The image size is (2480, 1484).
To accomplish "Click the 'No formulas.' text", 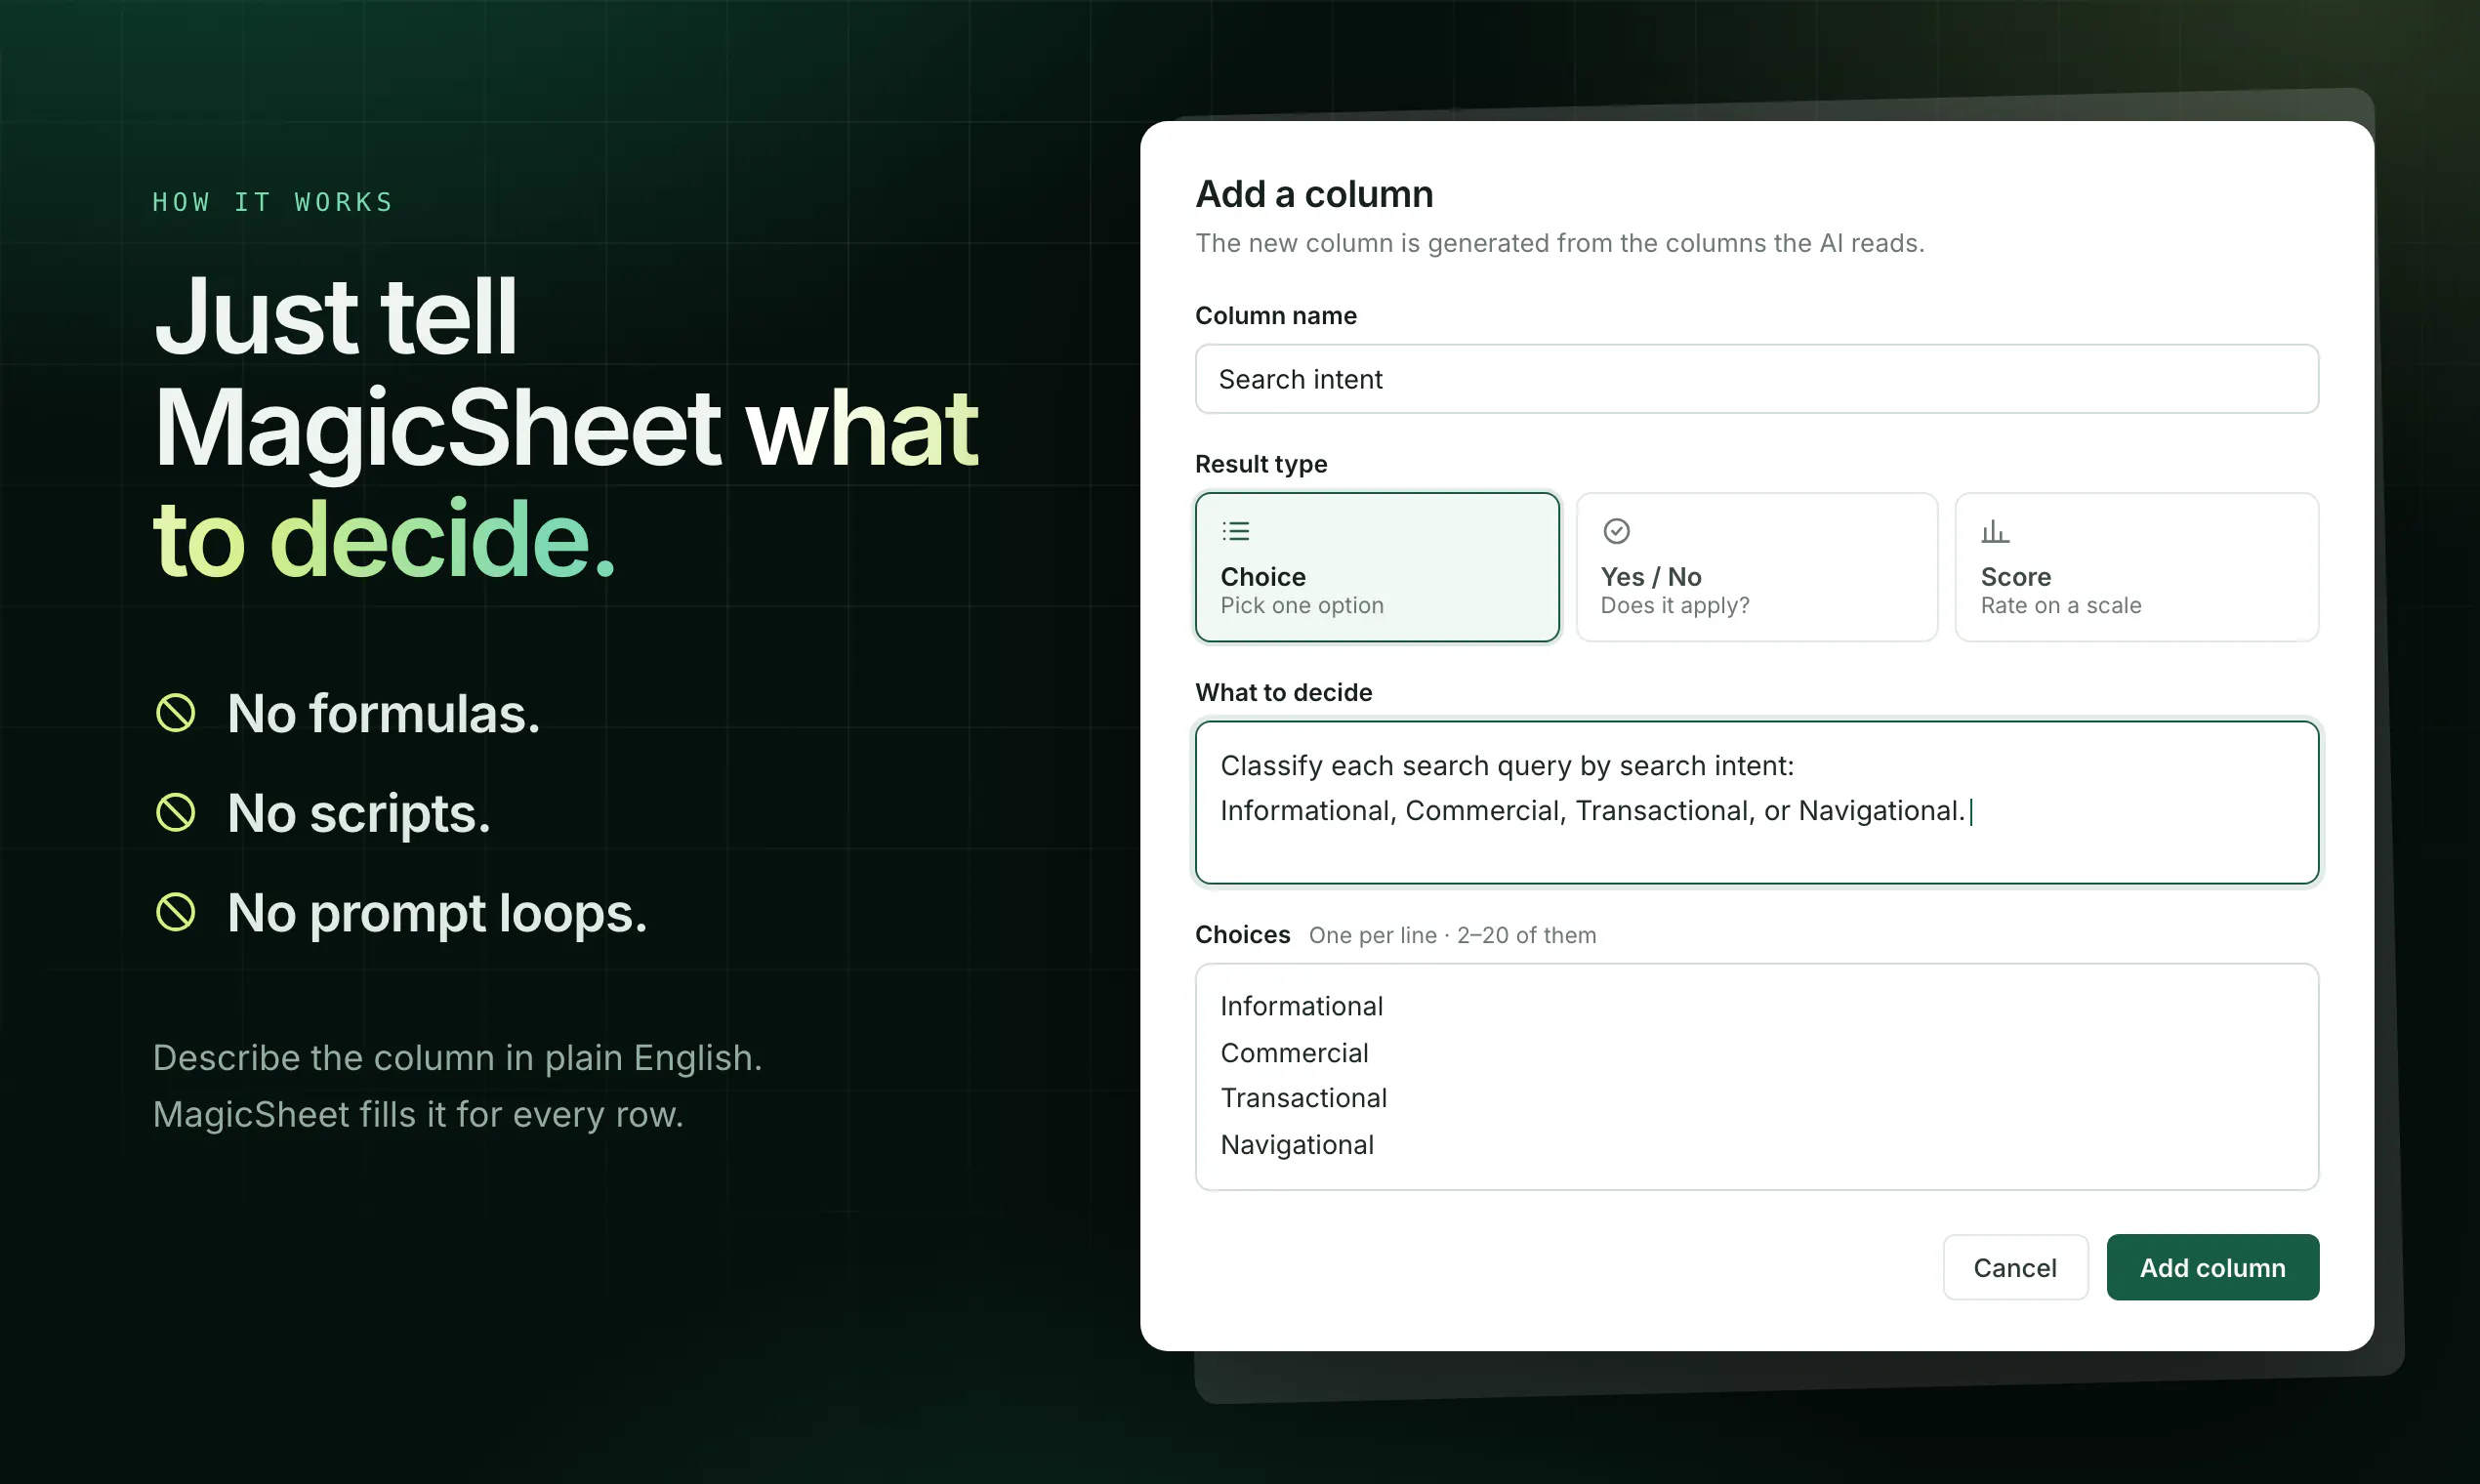I will [384, 714].
